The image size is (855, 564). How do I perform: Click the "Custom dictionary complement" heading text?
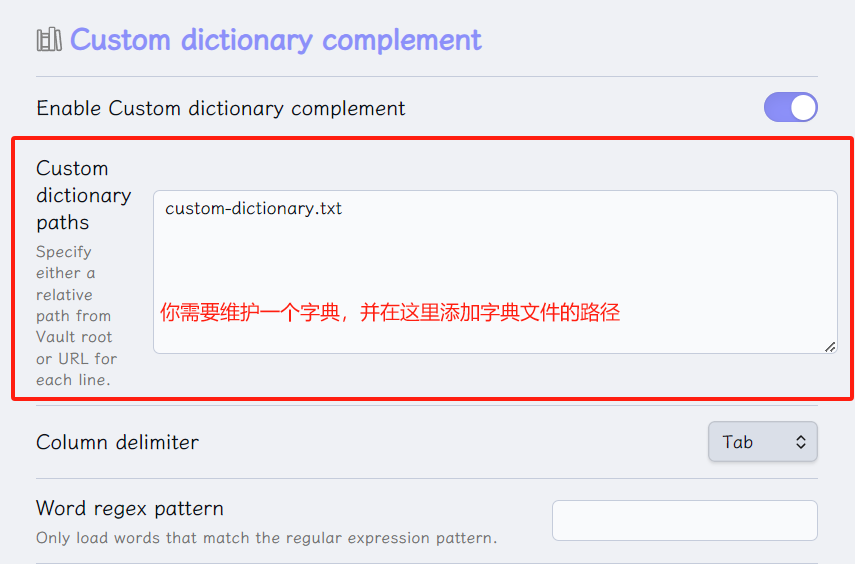(275, 40)
